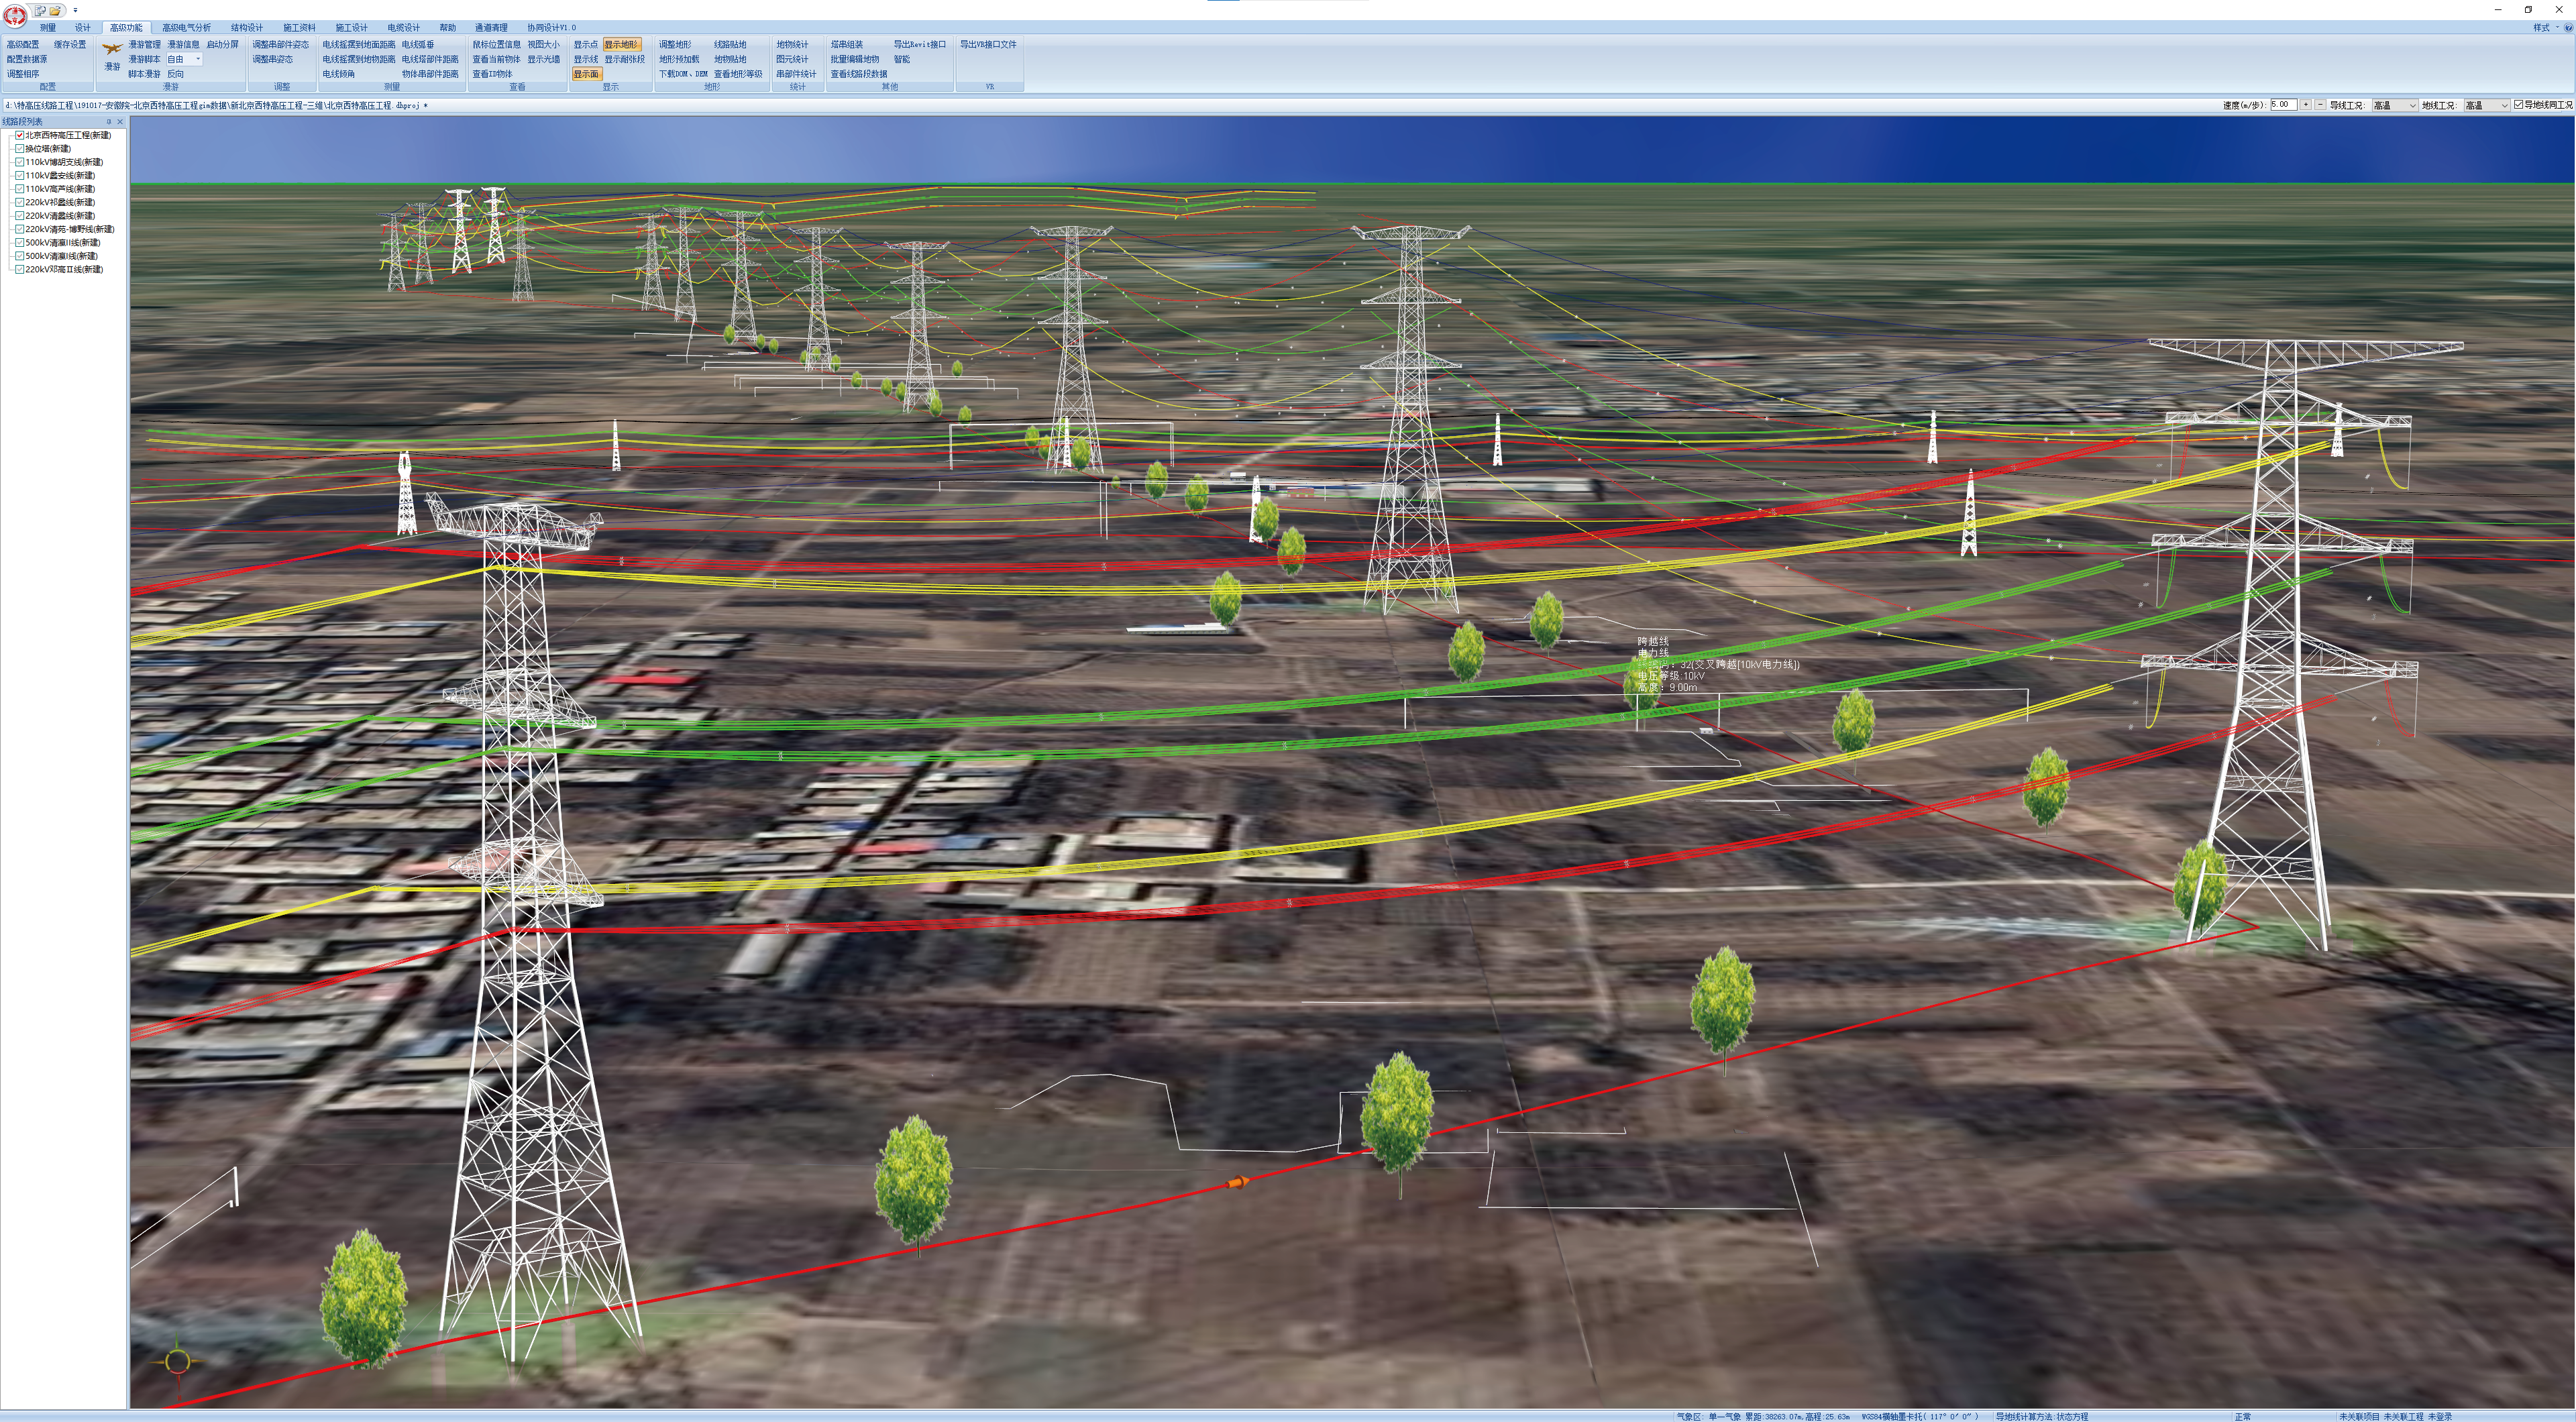Open the 导线工况 dropdown
The height and width of the screenshot is (1422, 2576).
[2412, 105]
